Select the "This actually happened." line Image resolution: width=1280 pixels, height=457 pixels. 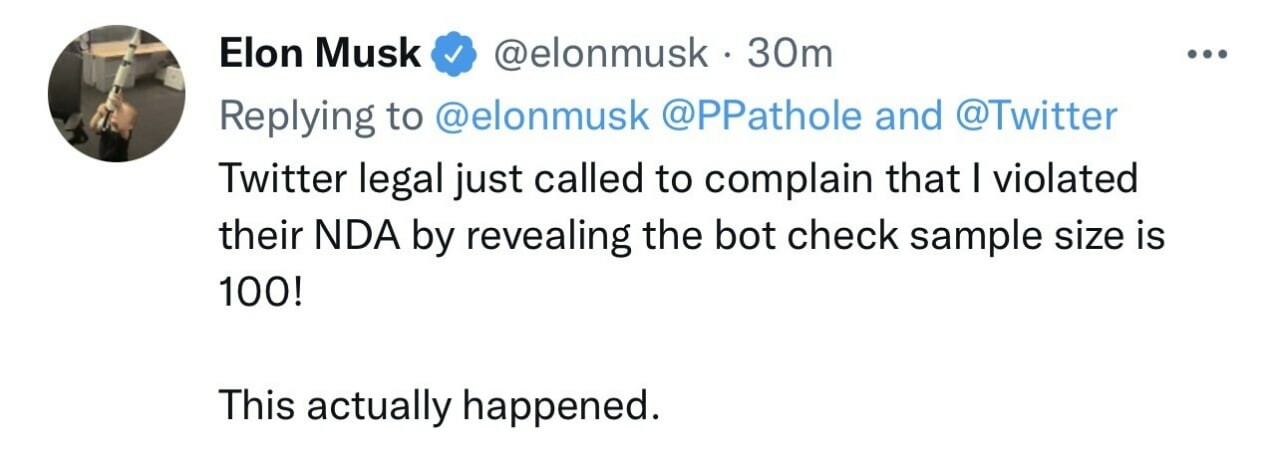[x=439, y=405]
